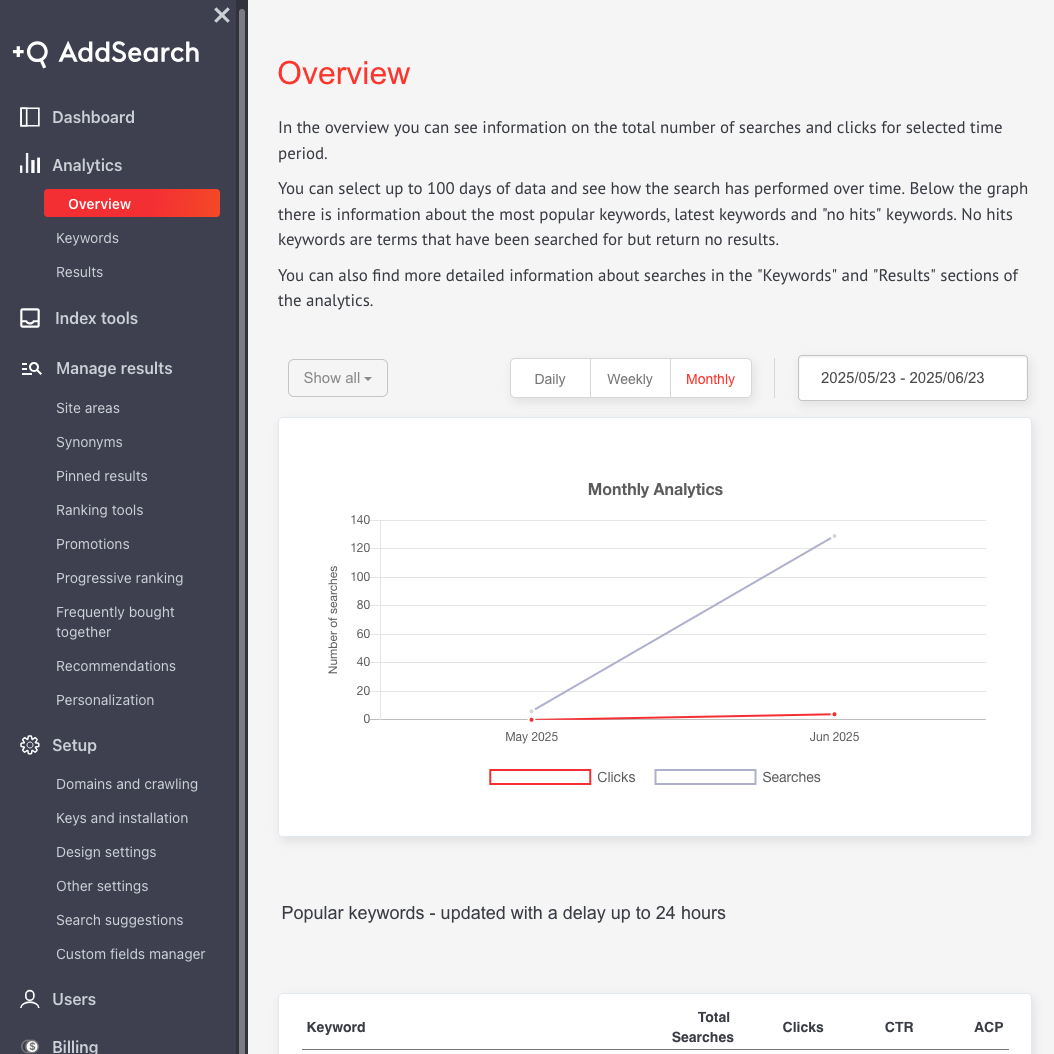Switch chart view to Daily
This screenshot has height=1054, width=1054.
tap(550, 379)
